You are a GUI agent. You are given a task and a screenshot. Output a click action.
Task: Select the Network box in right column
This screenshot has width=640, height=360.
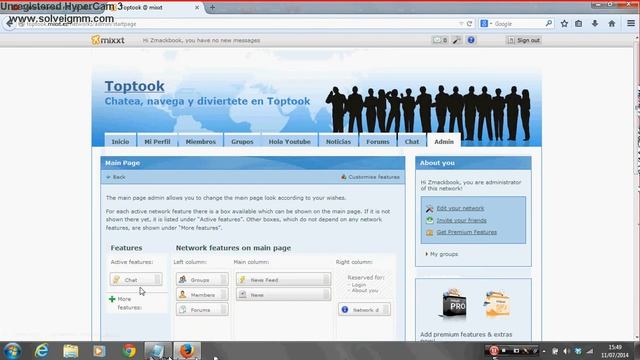364,310
